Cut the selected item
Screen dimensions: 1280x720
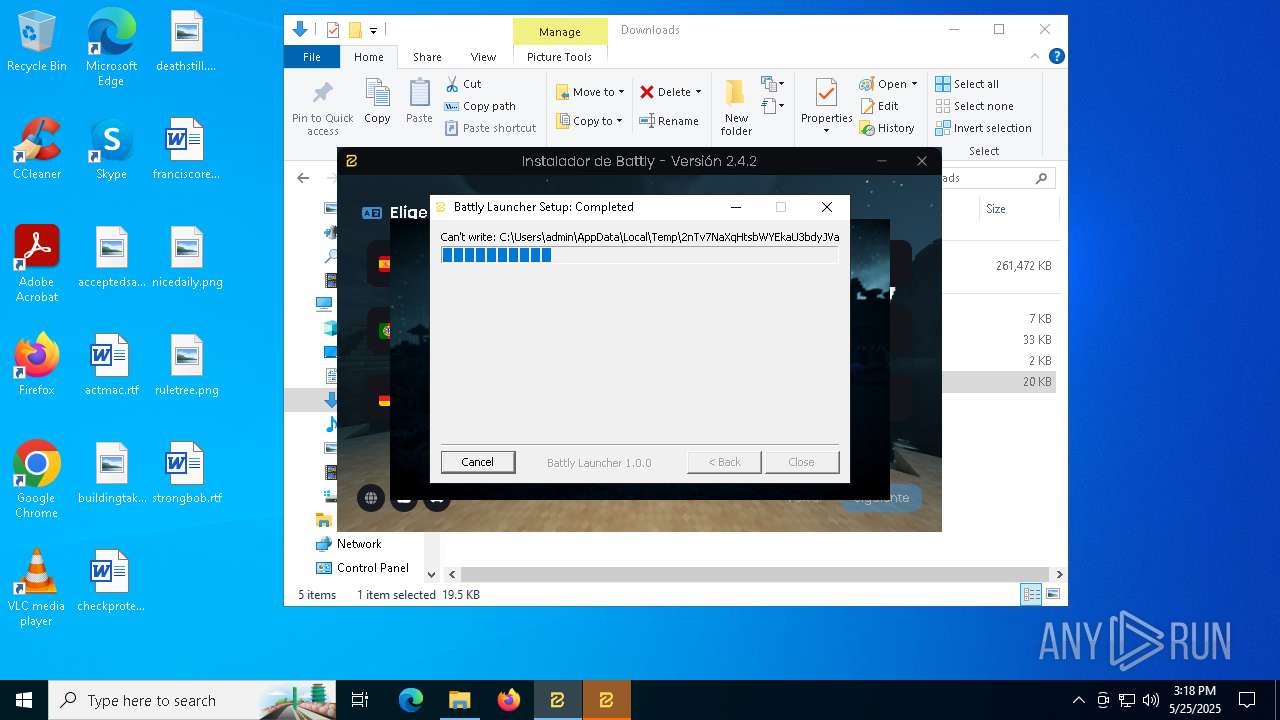(x=464, y=84)
